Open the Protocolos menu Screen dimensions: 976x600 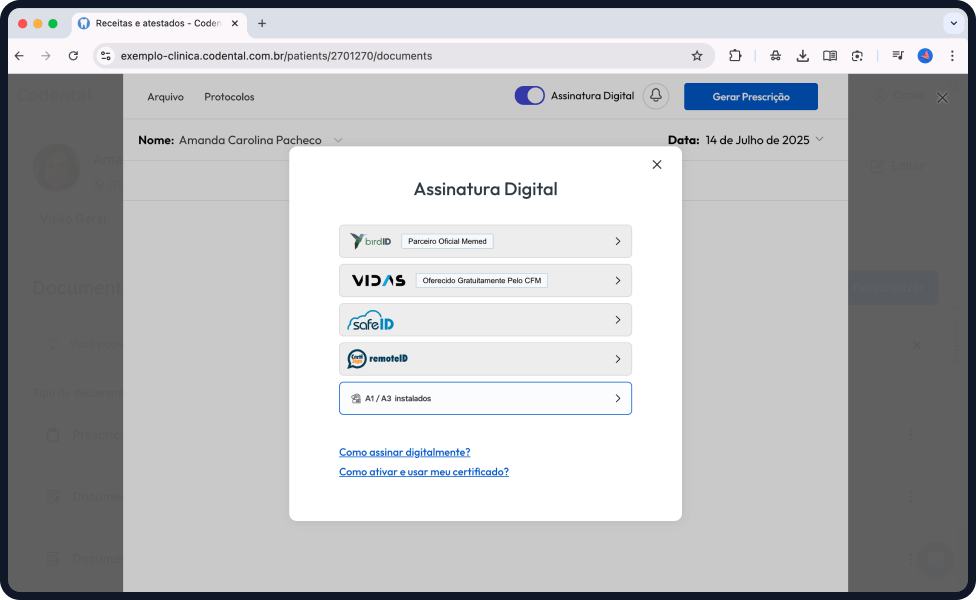point(229,96)
